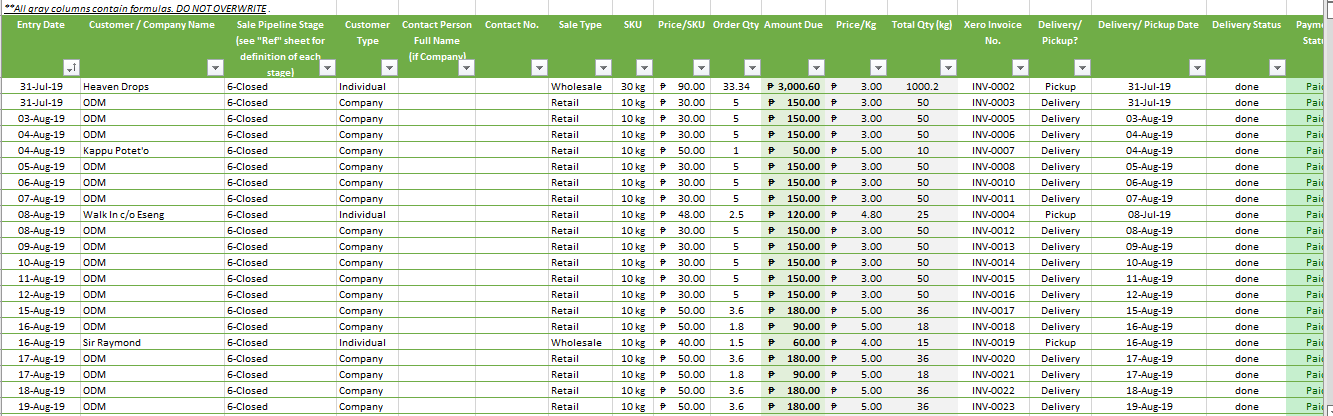Image resolution: width=1333 pixels, height=416 pixels.
Task: Open the Amount Due filter arrow
Action: (816, 67)
